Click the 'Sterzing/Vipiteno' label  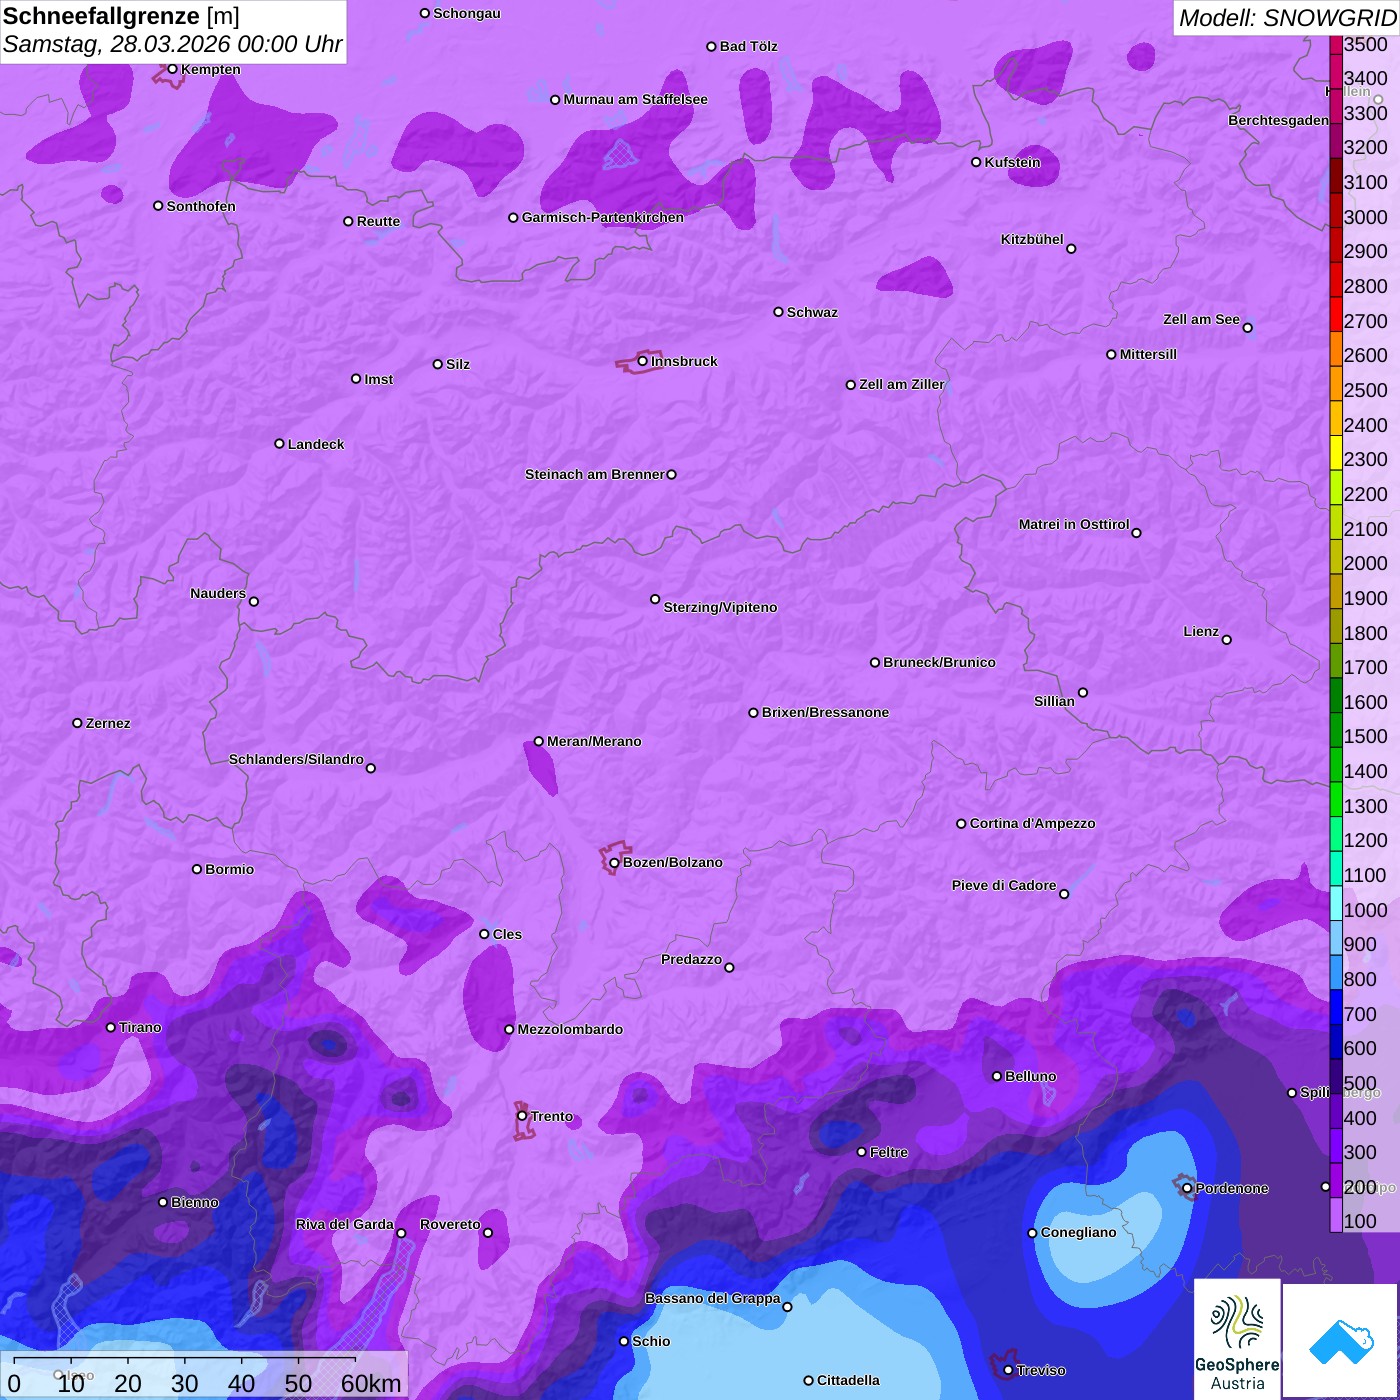pyautogui.click(x=720, y=607)
